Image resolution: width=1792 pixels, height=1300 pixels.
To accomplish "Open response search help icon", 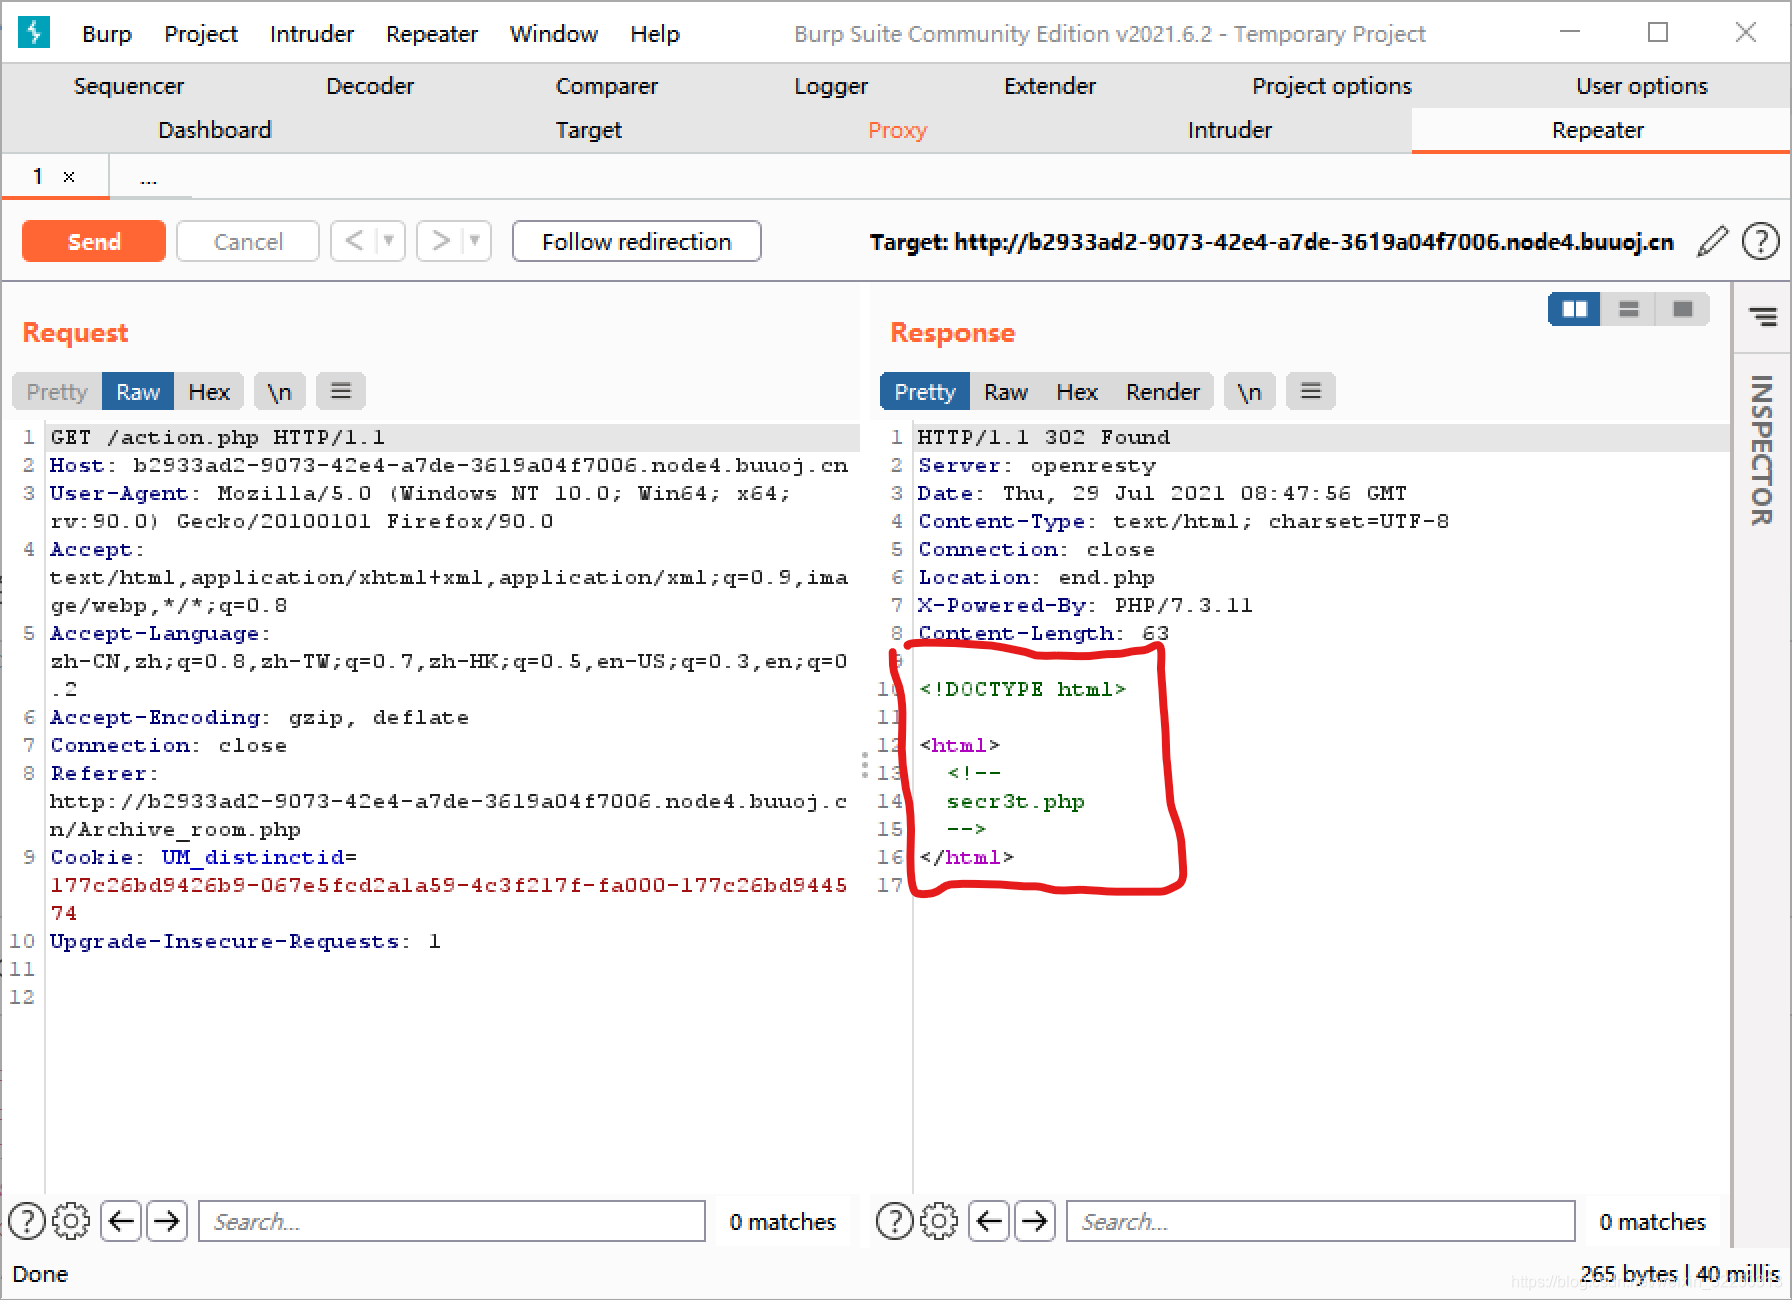I will click(x=895, y=1221).
